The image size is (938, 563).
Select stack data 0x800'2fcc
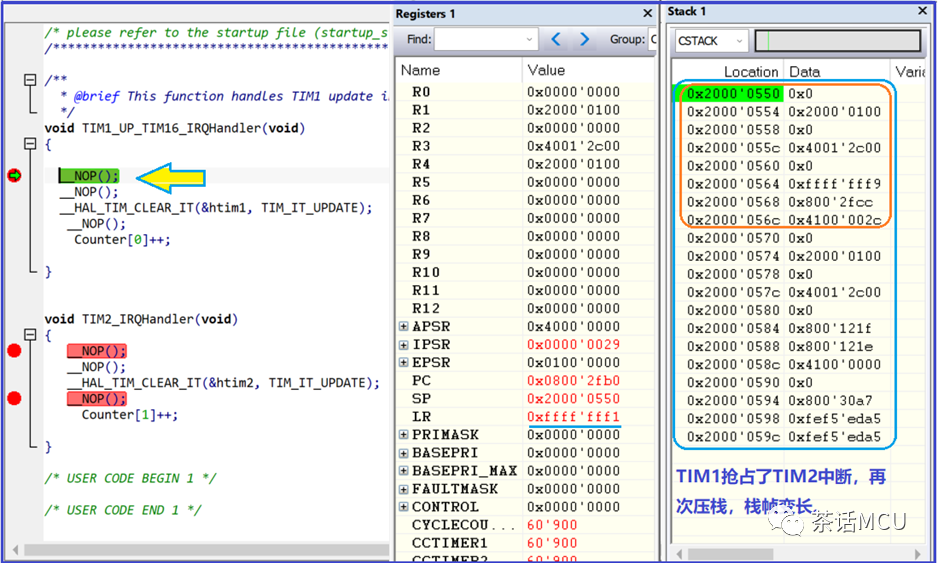(830, 202)
